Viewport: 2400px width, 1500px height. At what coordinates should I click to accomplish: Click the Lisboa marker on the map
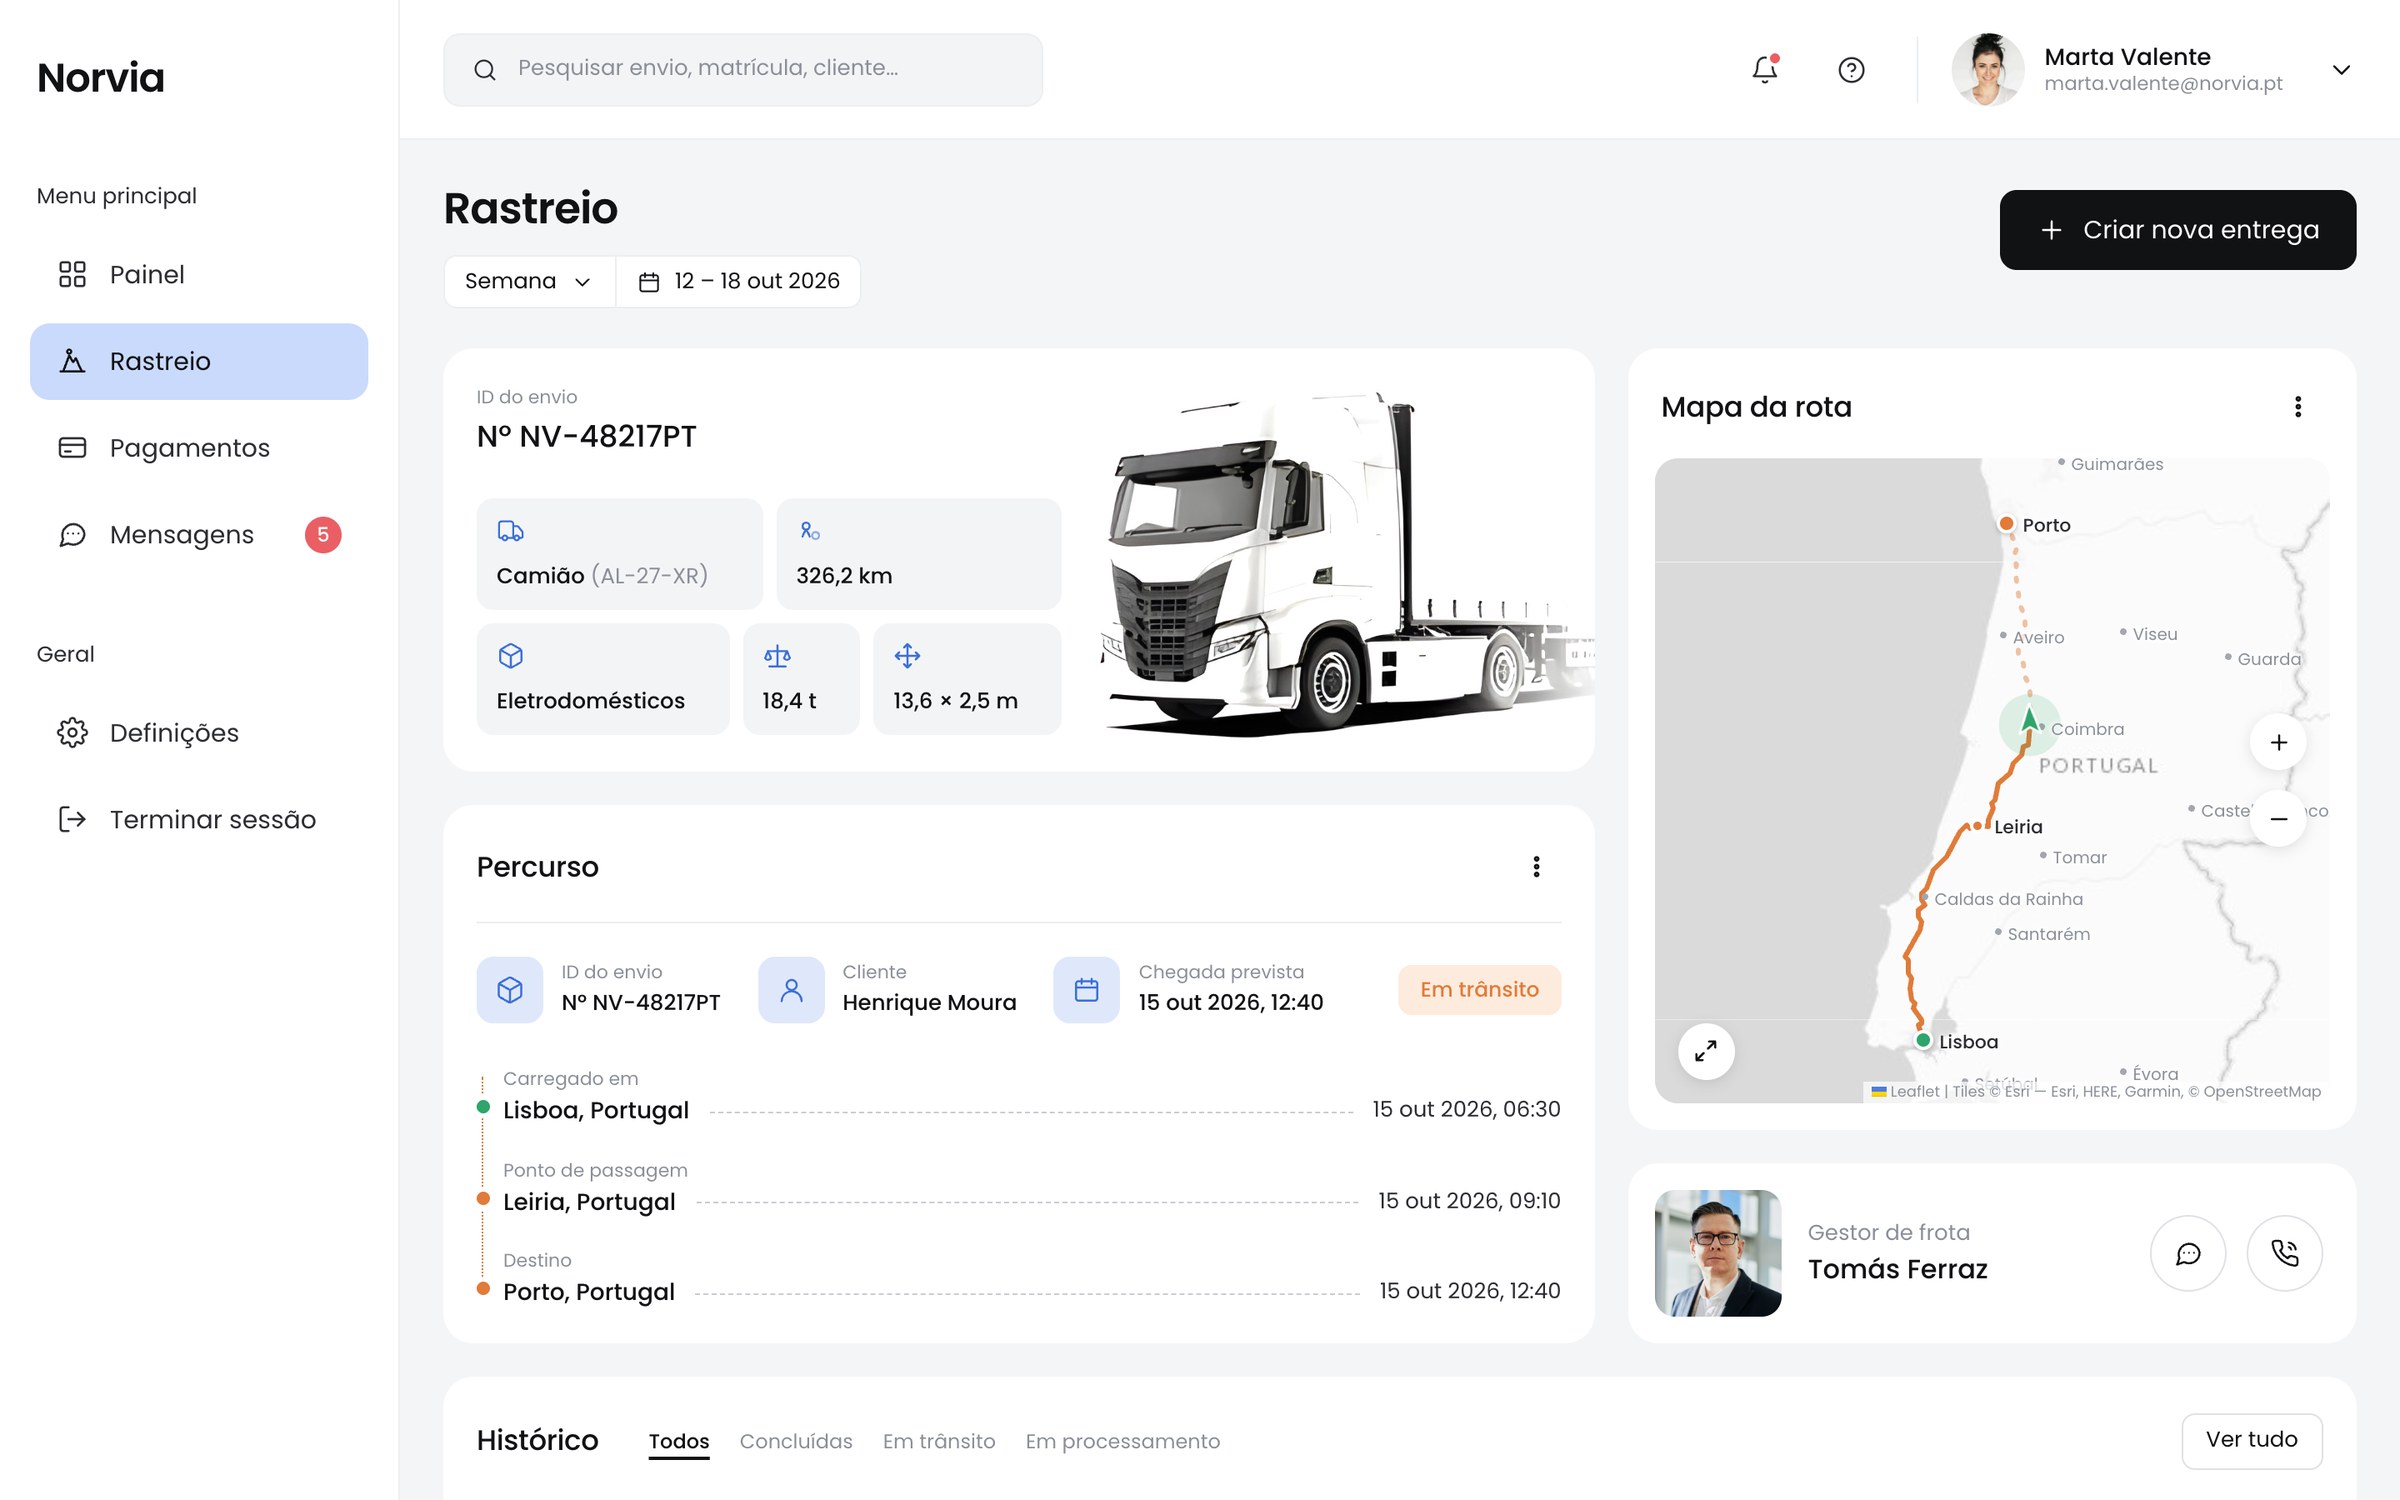pyautogui.click(x=1922, y=1041)
